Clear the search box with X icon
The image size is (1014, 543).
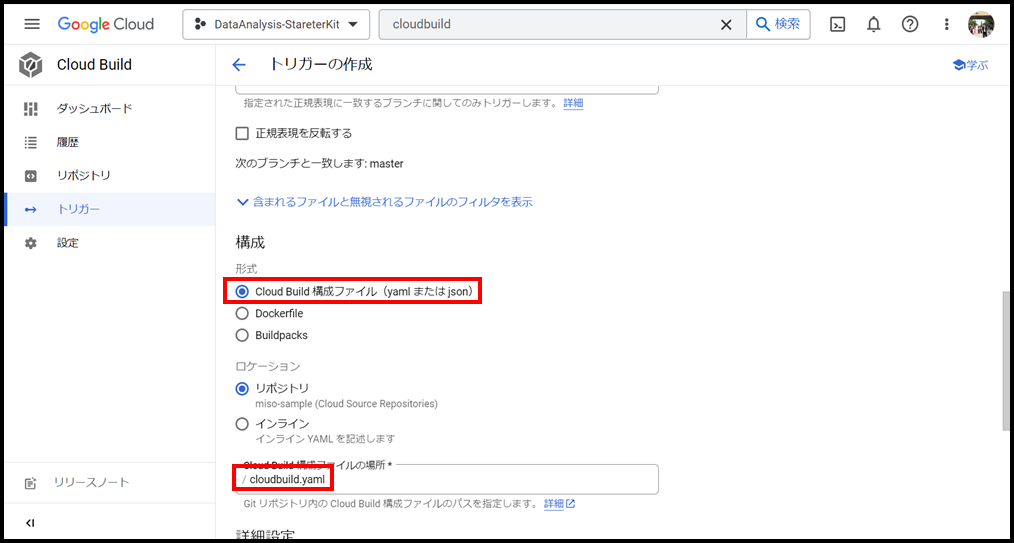pos(726,24)
